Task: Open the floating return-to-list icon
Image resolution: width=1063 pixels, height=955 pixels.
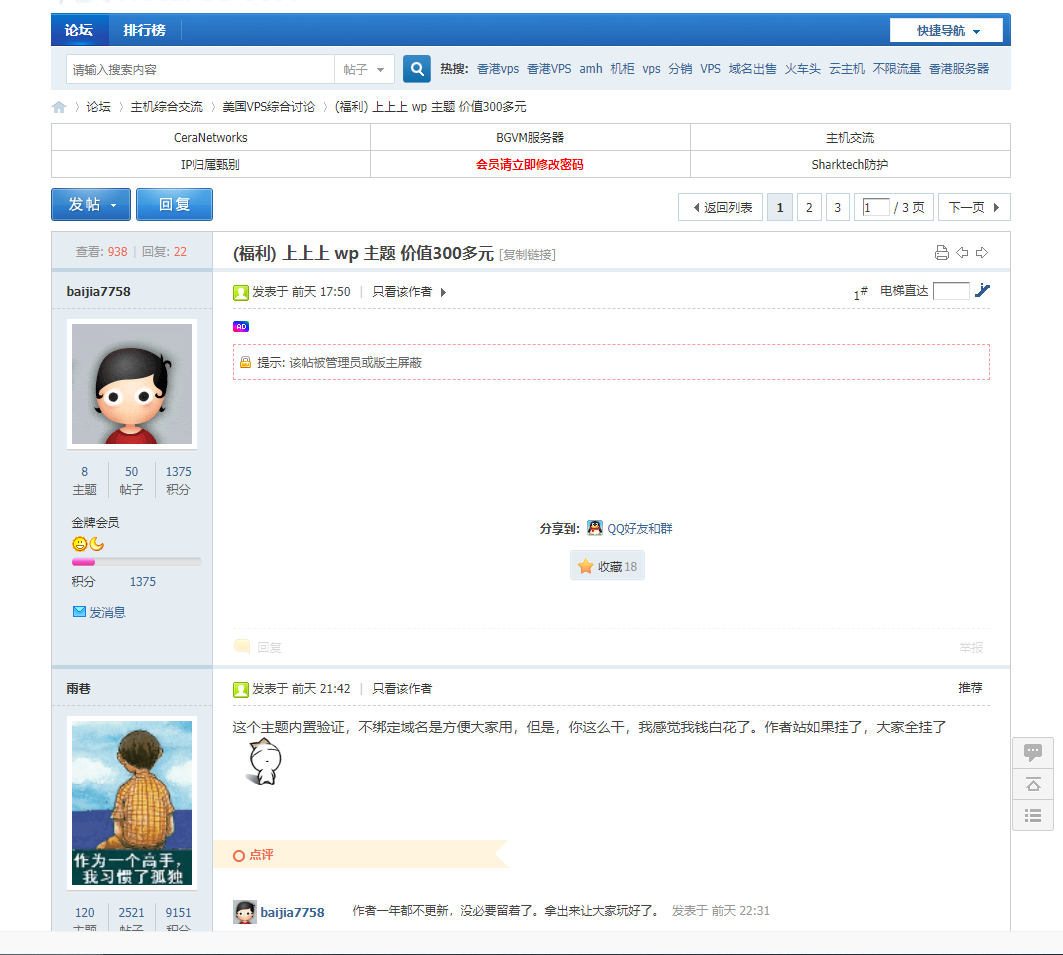Action: tap(1033, 815)
